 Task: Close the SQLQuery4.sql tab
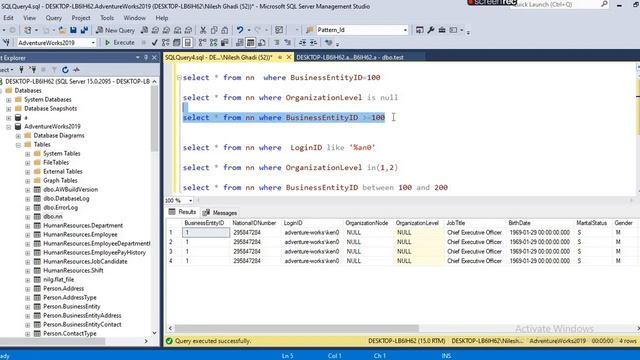289,58
